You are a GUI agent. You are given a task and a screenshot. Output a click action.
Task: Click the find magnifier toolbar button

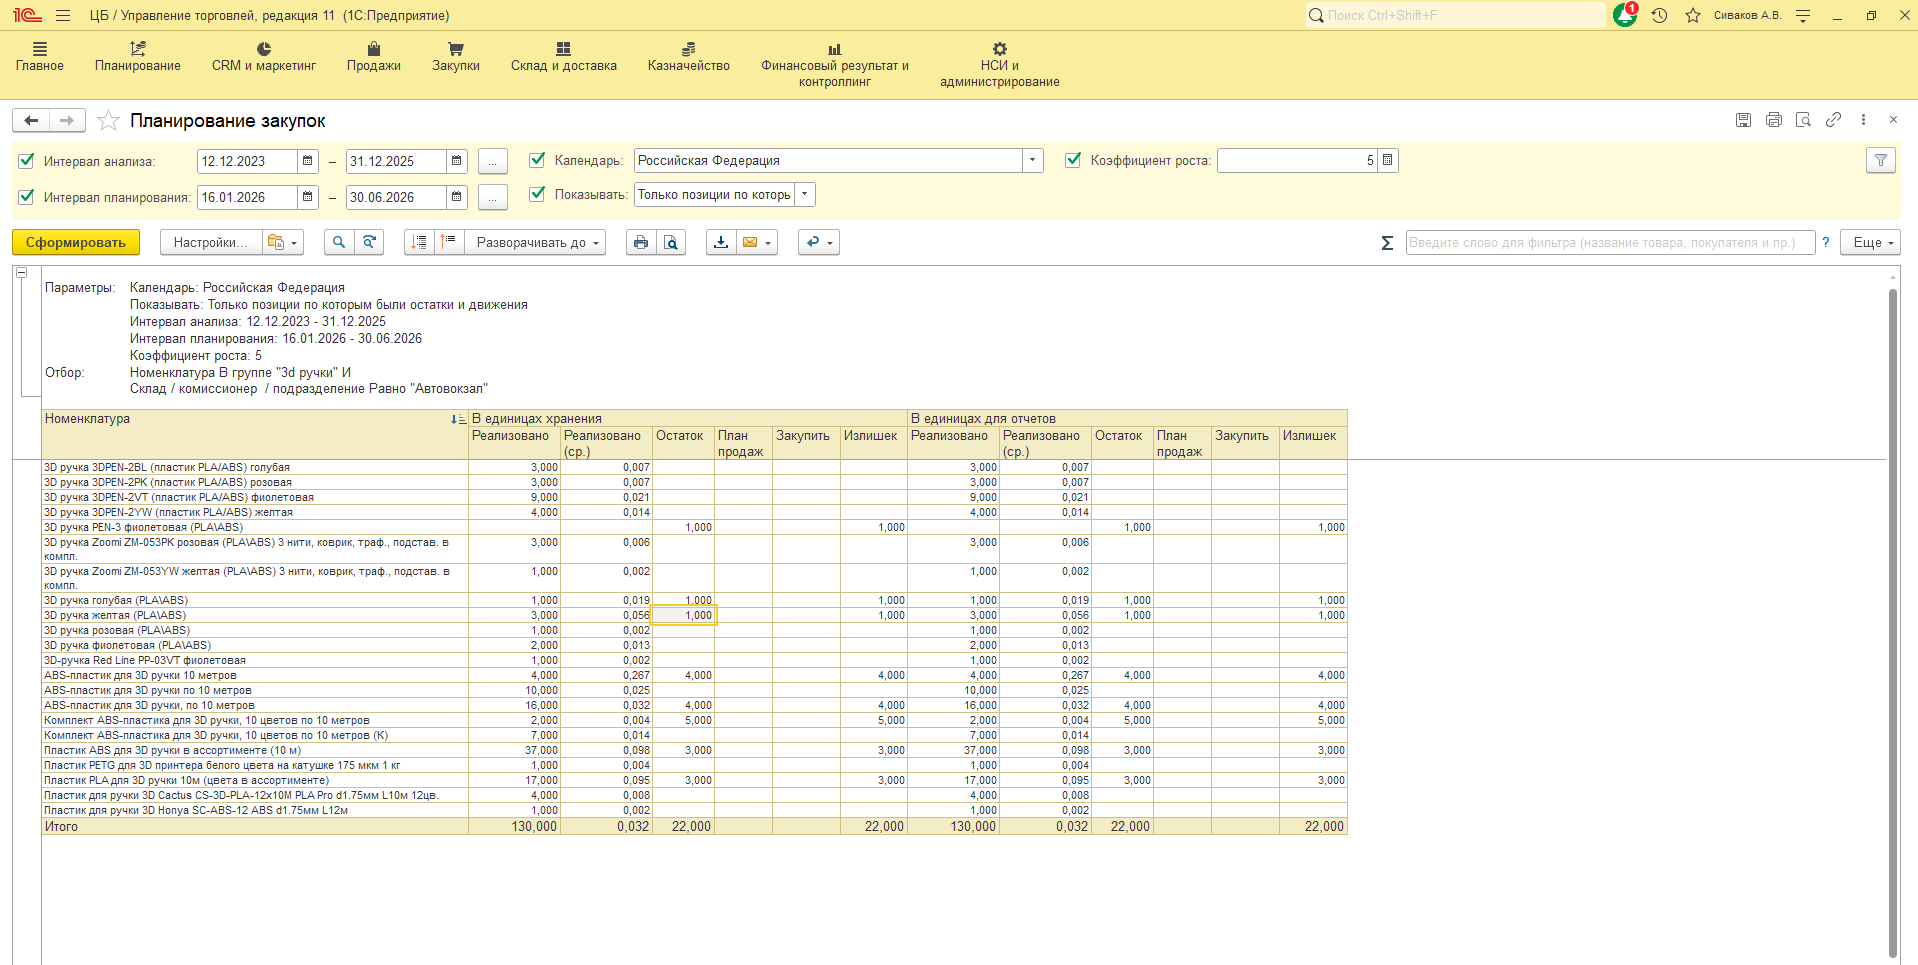pos(339,242)
